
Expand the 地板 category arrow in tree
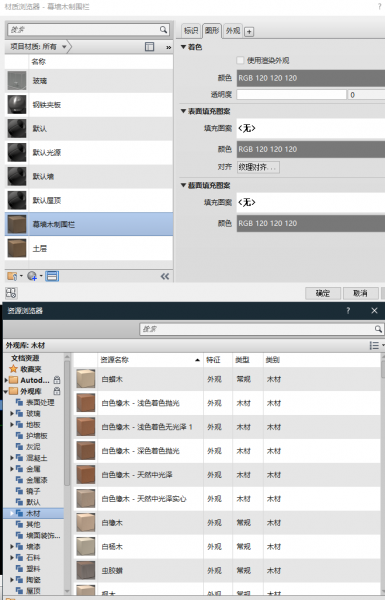(x=12, y=424)
